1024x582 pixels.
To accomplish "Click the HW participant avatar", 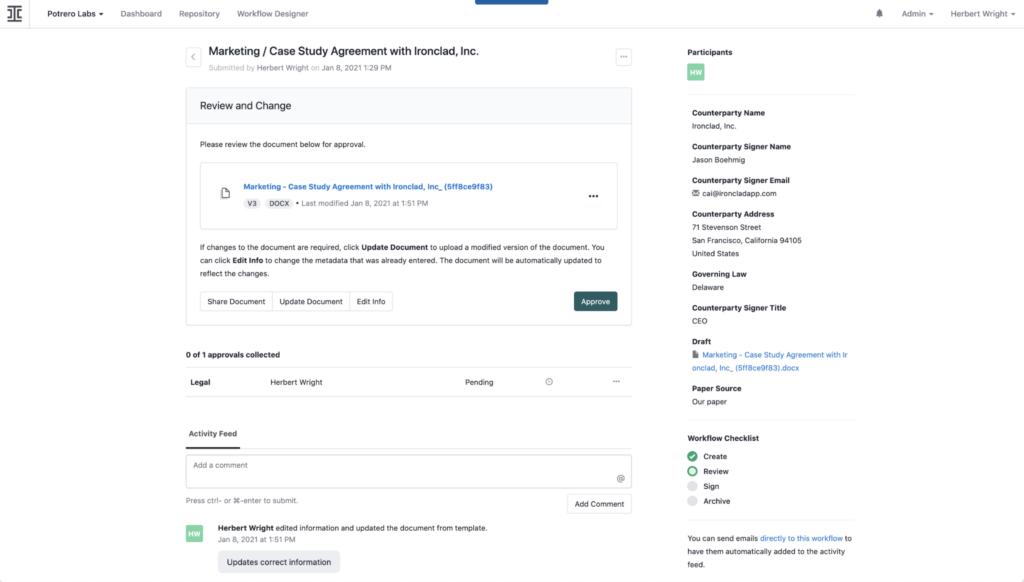I will 695,72.
